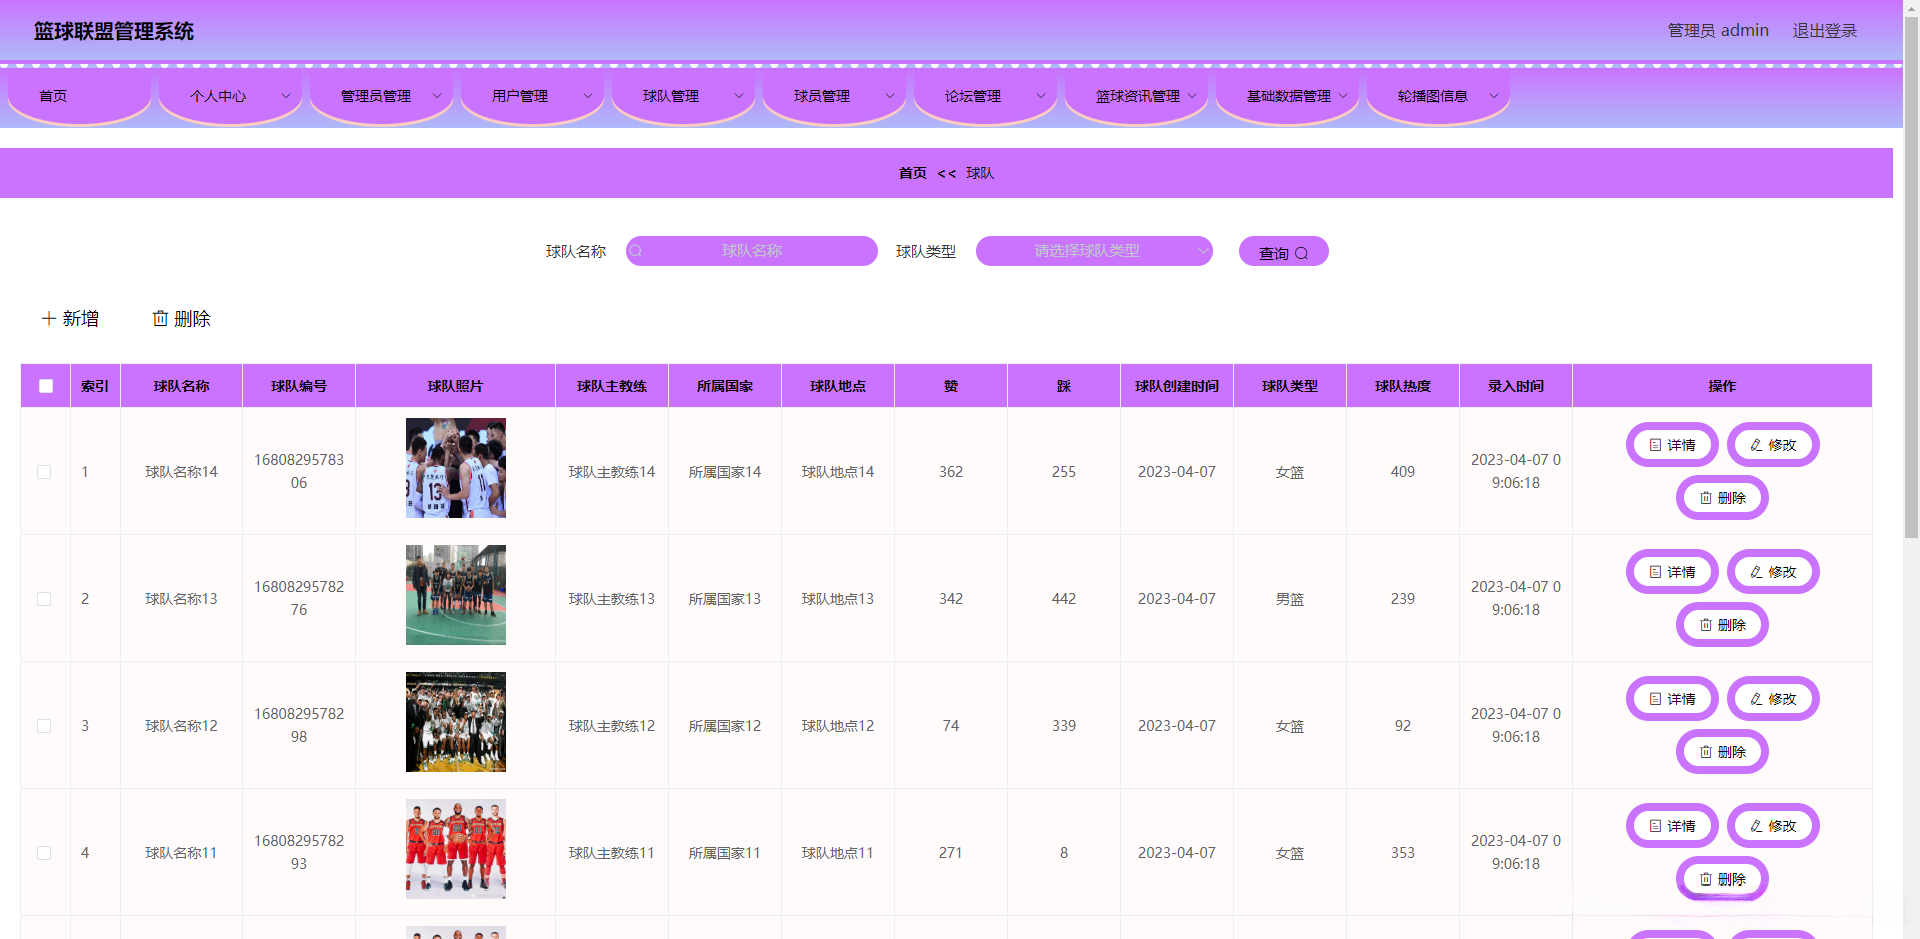Click the 查询 search button
The height and width of the screenshot is (939, 1920).
(1283, 251)
